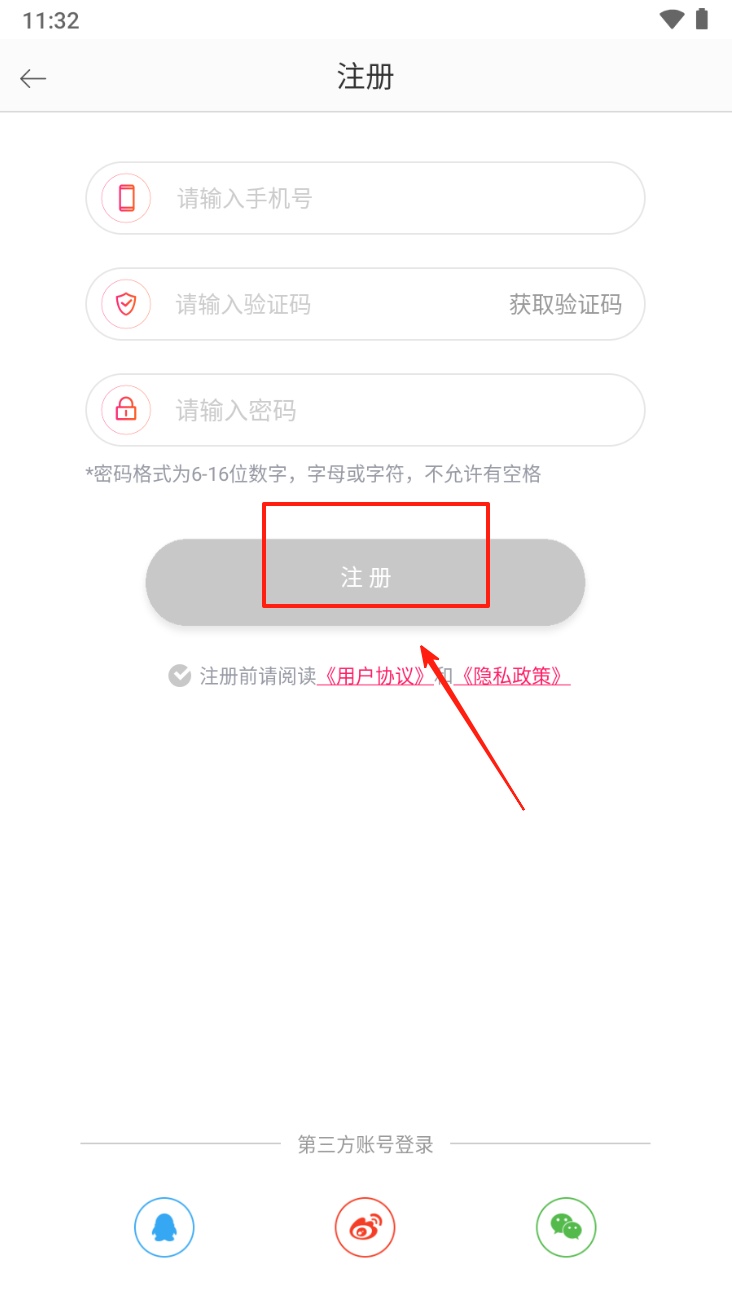
Task: Tap the Wi-Fi status bar icon
Action: pos(672,19)
